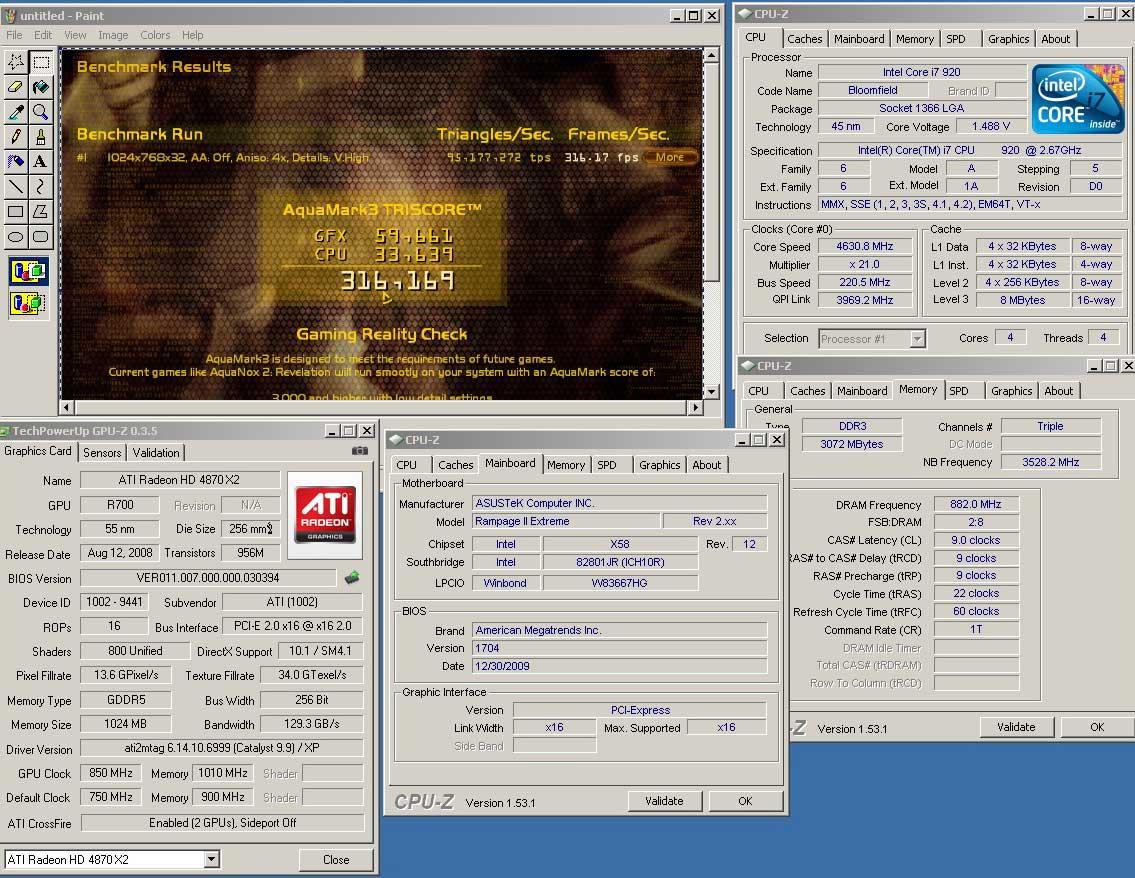Click the Intel Core i7 logo in CPU-Z
The width and height of the screenshot is (1135, 878).
coord(1078,99)
